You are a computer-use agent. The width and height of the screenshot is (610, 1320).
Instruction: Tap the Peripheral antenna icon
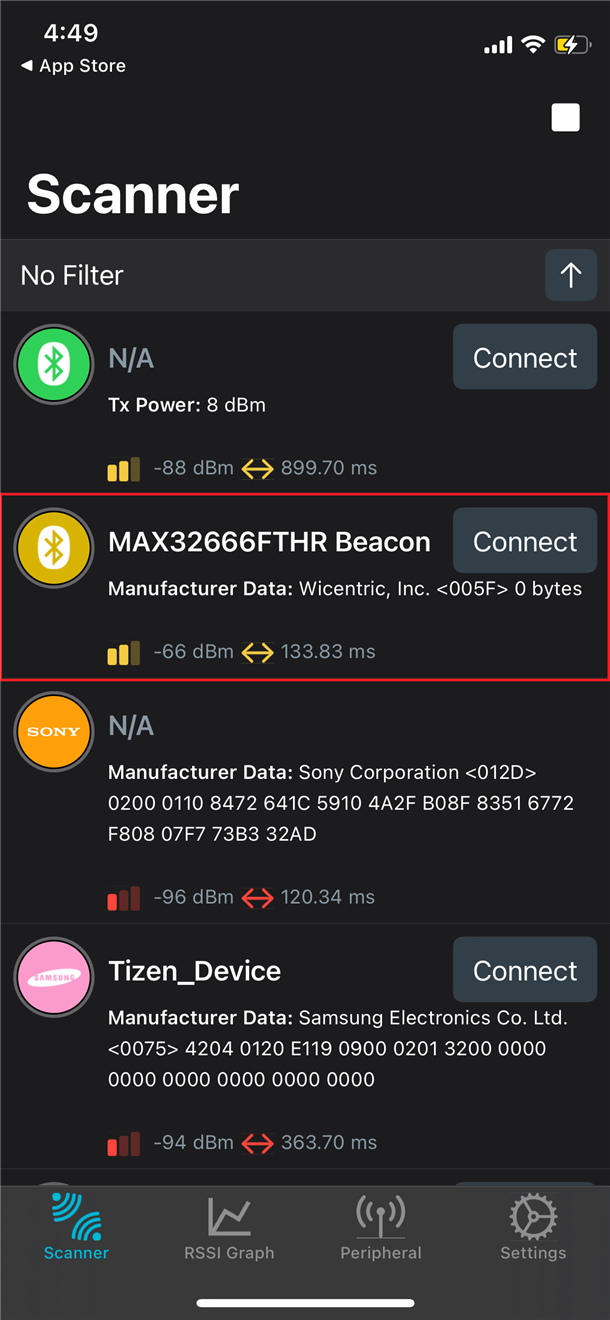(381, 1217)
